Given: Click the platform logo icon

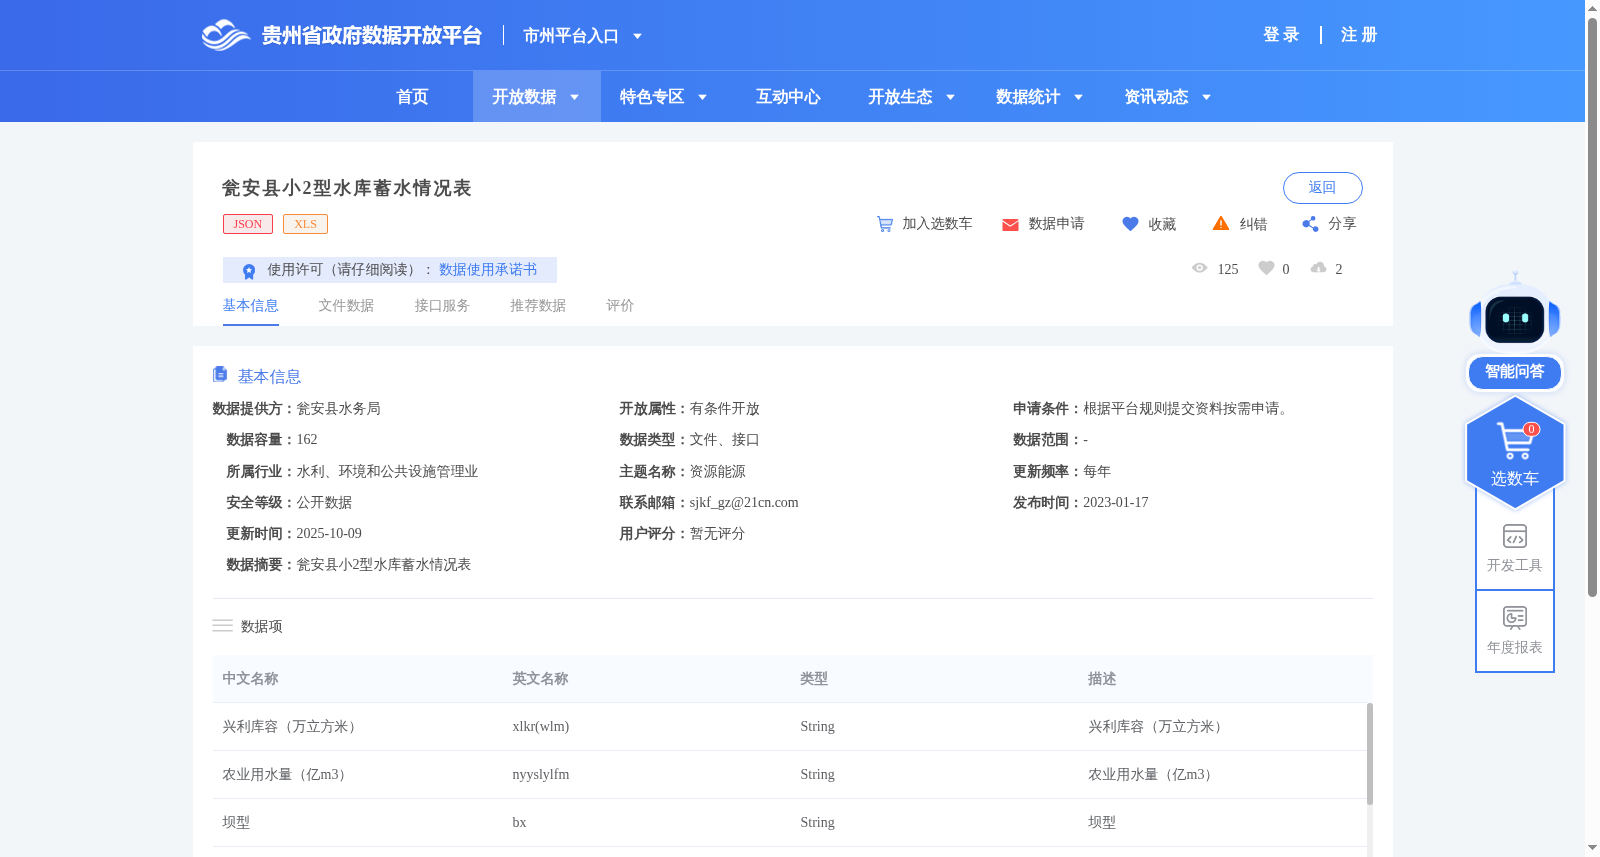Looking at the screenshot, I should tap(225, 35).
